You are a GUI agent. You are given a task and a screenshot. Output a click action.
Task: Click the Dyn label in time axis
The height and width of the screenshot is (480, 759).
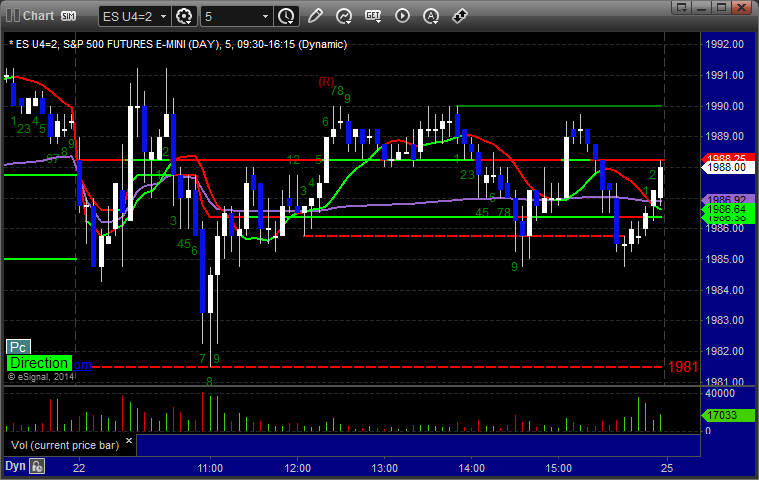[x=15, y=466]
